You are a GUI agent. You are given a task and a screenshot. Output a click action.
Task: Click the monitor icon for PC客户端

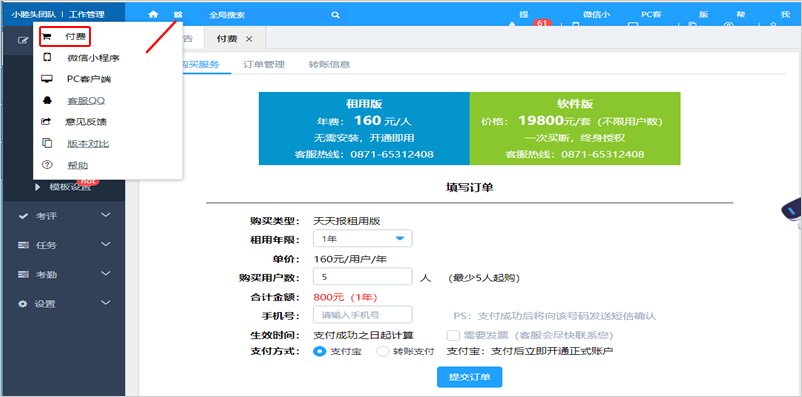(x=47, y=79)
